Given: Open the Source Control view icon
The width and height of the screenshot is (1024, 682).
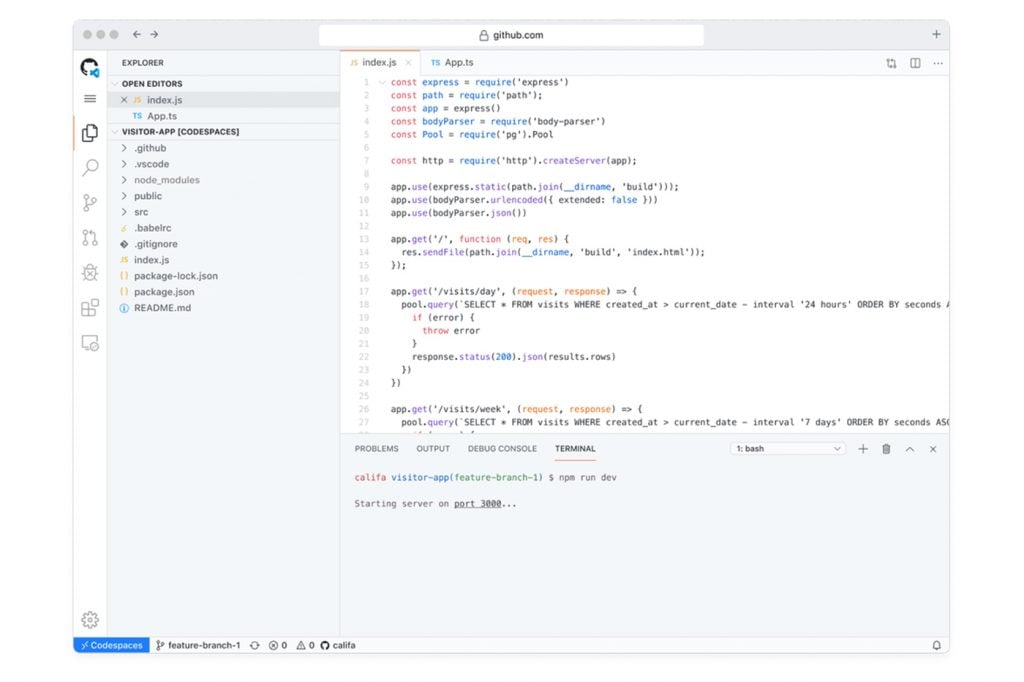Looking at the screenshot, I should pyautogui.click(x=90, y=203).
